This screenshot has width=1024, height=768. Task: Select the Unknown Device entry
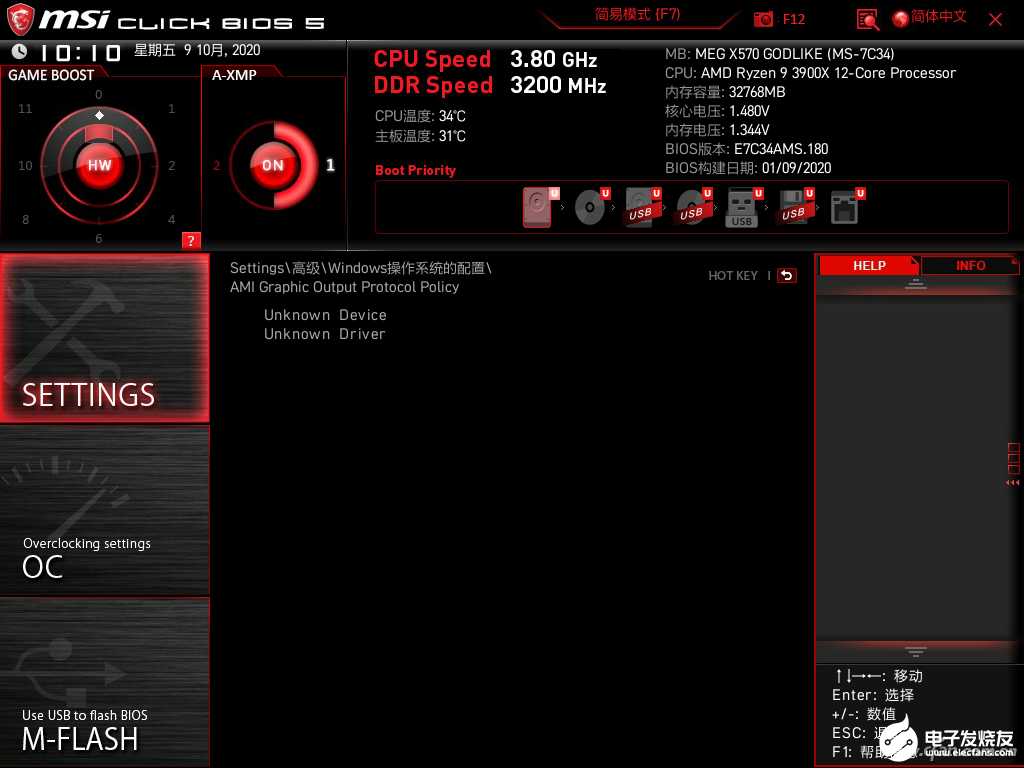[325, 315]
